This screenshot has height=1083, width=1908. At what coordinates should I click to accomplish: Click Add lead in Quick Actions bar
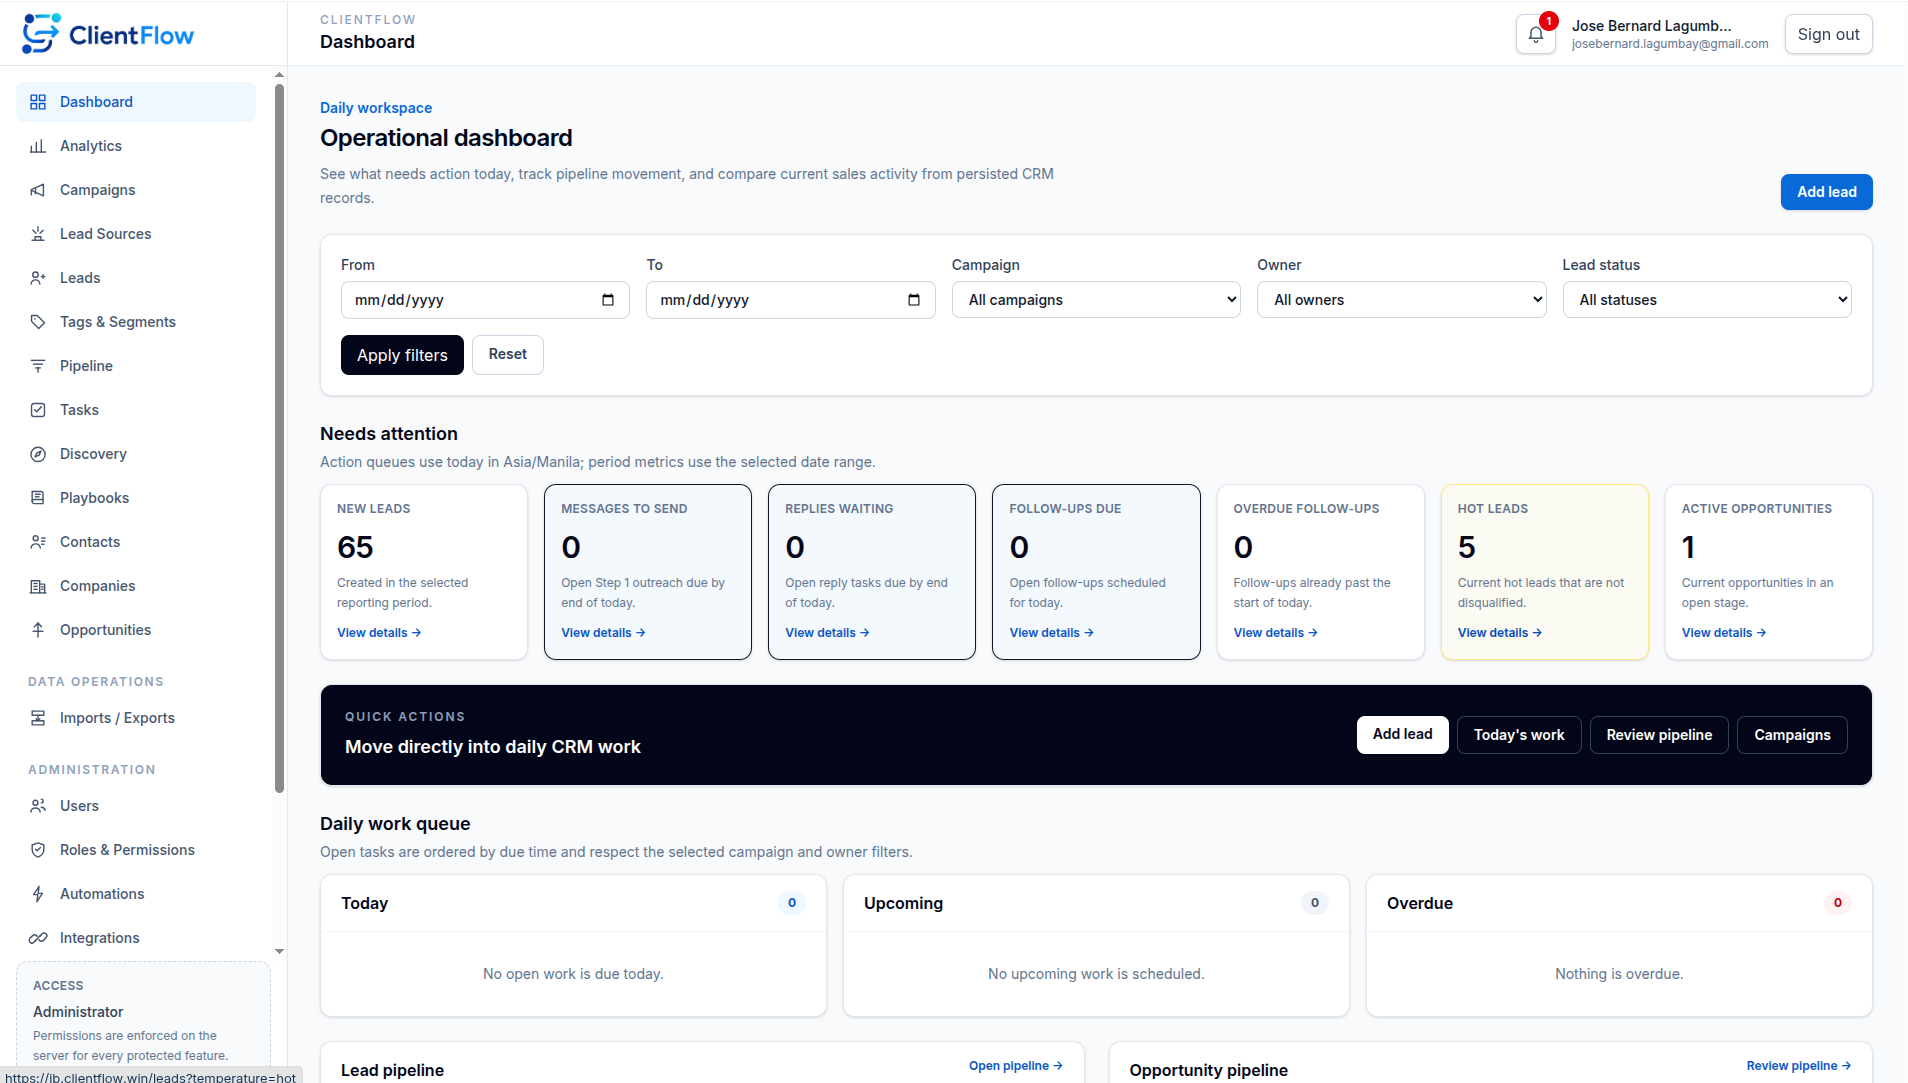[1402, 735]
